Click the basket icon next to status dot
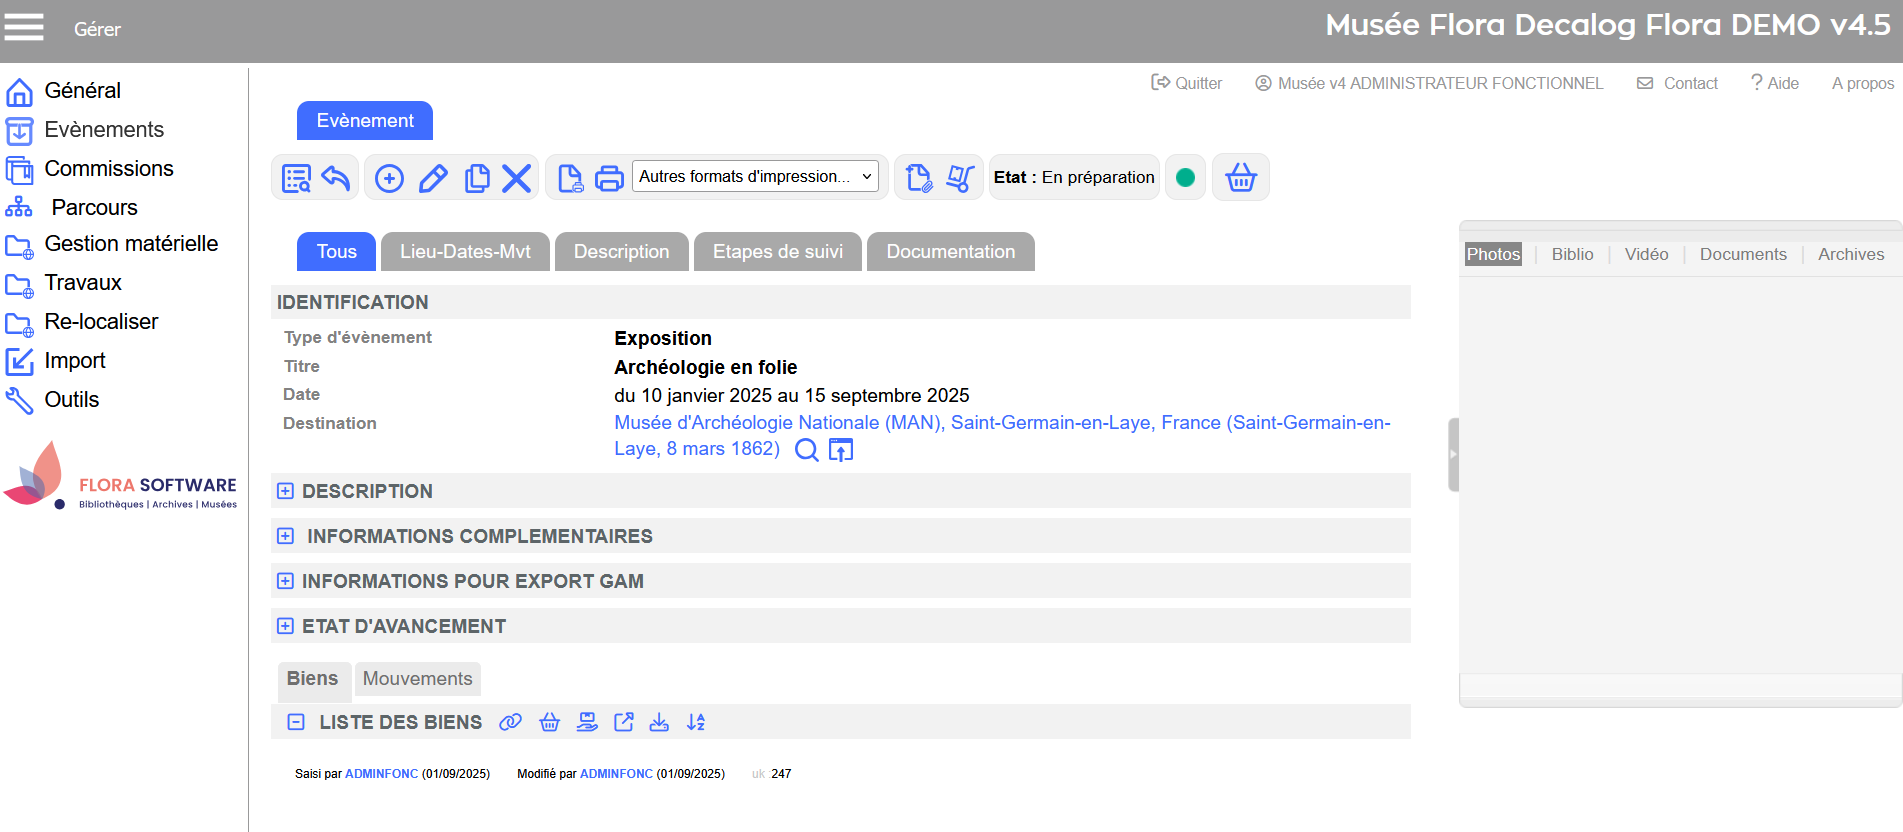1903x832 pixels. pyautogui.click(x=1240, y=178)
